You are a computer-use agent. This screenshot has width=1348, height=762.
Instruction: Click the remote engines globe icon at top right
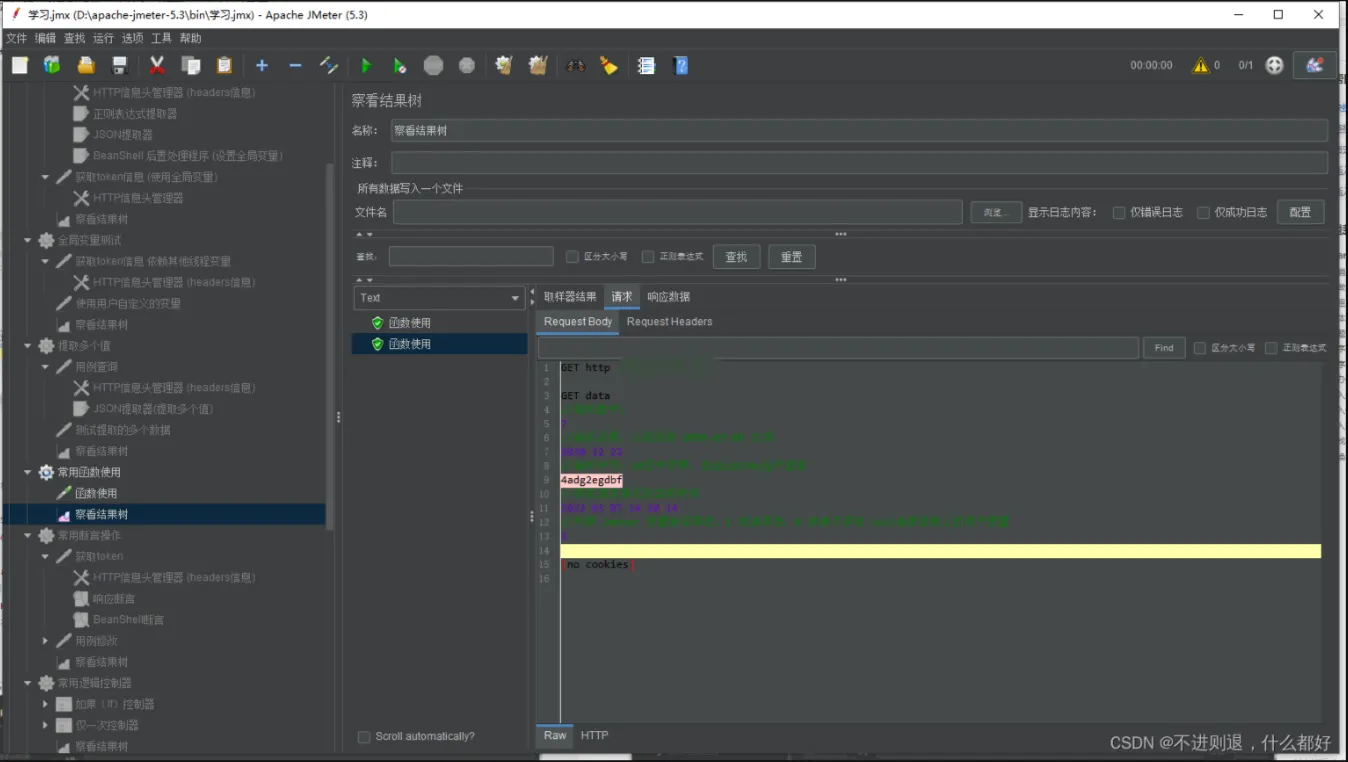click(x=1274, y=65)
